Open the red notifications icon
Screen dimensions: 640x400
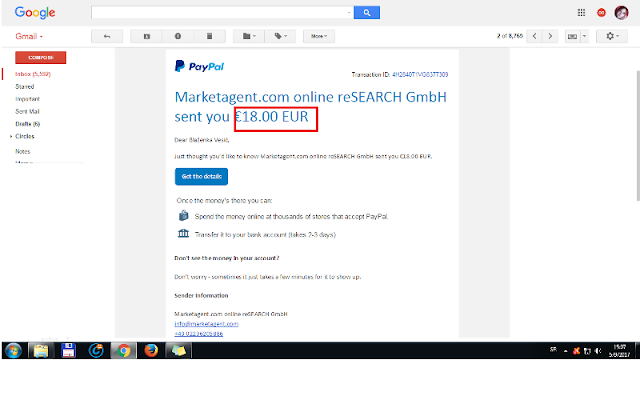[601, 13]
